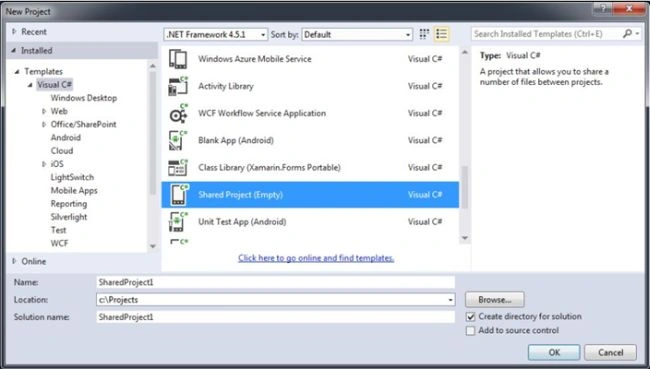This screenshot has width=650, height=369.
Task: Select Android category in the tree
Action: point(65,138)
